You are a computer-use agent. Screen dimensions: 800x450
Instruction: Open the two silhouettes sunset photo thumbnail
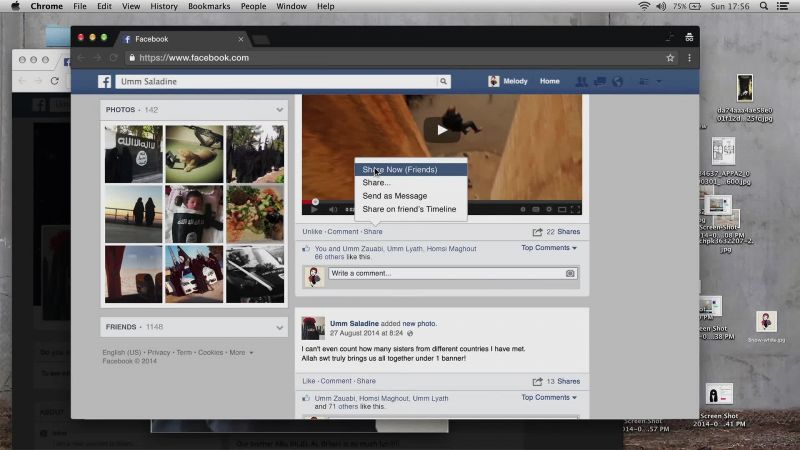pyautogui.click(x=134, y=214)
